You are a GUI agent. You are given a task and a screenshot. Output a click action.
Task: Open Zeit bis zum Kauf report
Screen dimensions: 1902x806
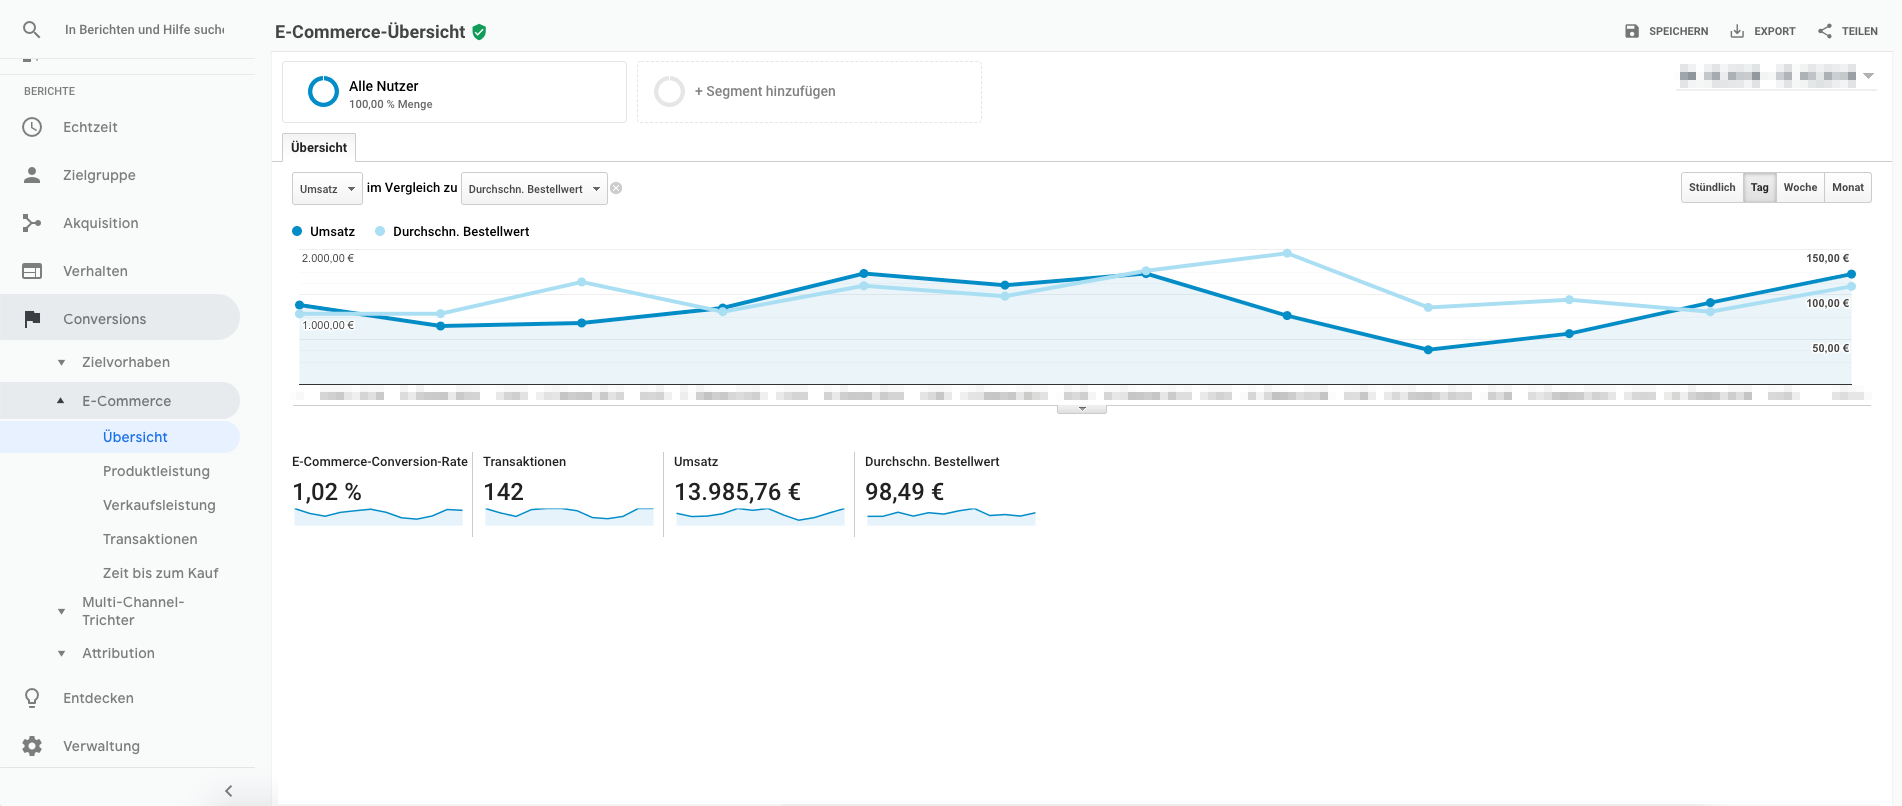coord(160,573)
